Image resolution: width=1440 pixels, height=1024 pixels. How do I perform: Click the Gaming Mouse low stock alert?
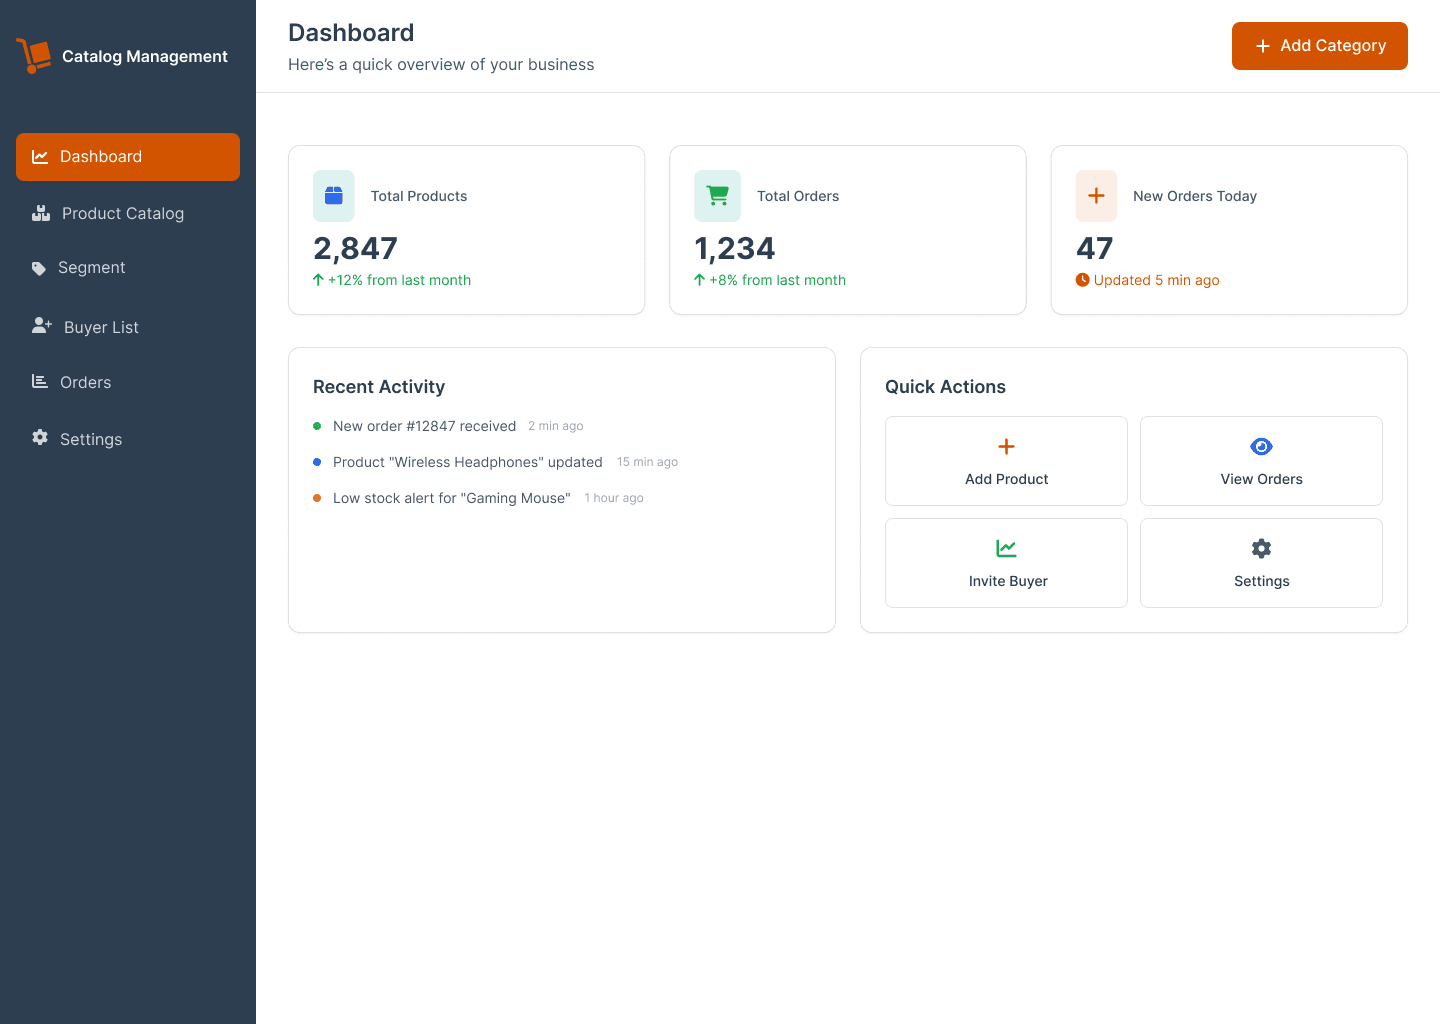(x=451, y=498)
